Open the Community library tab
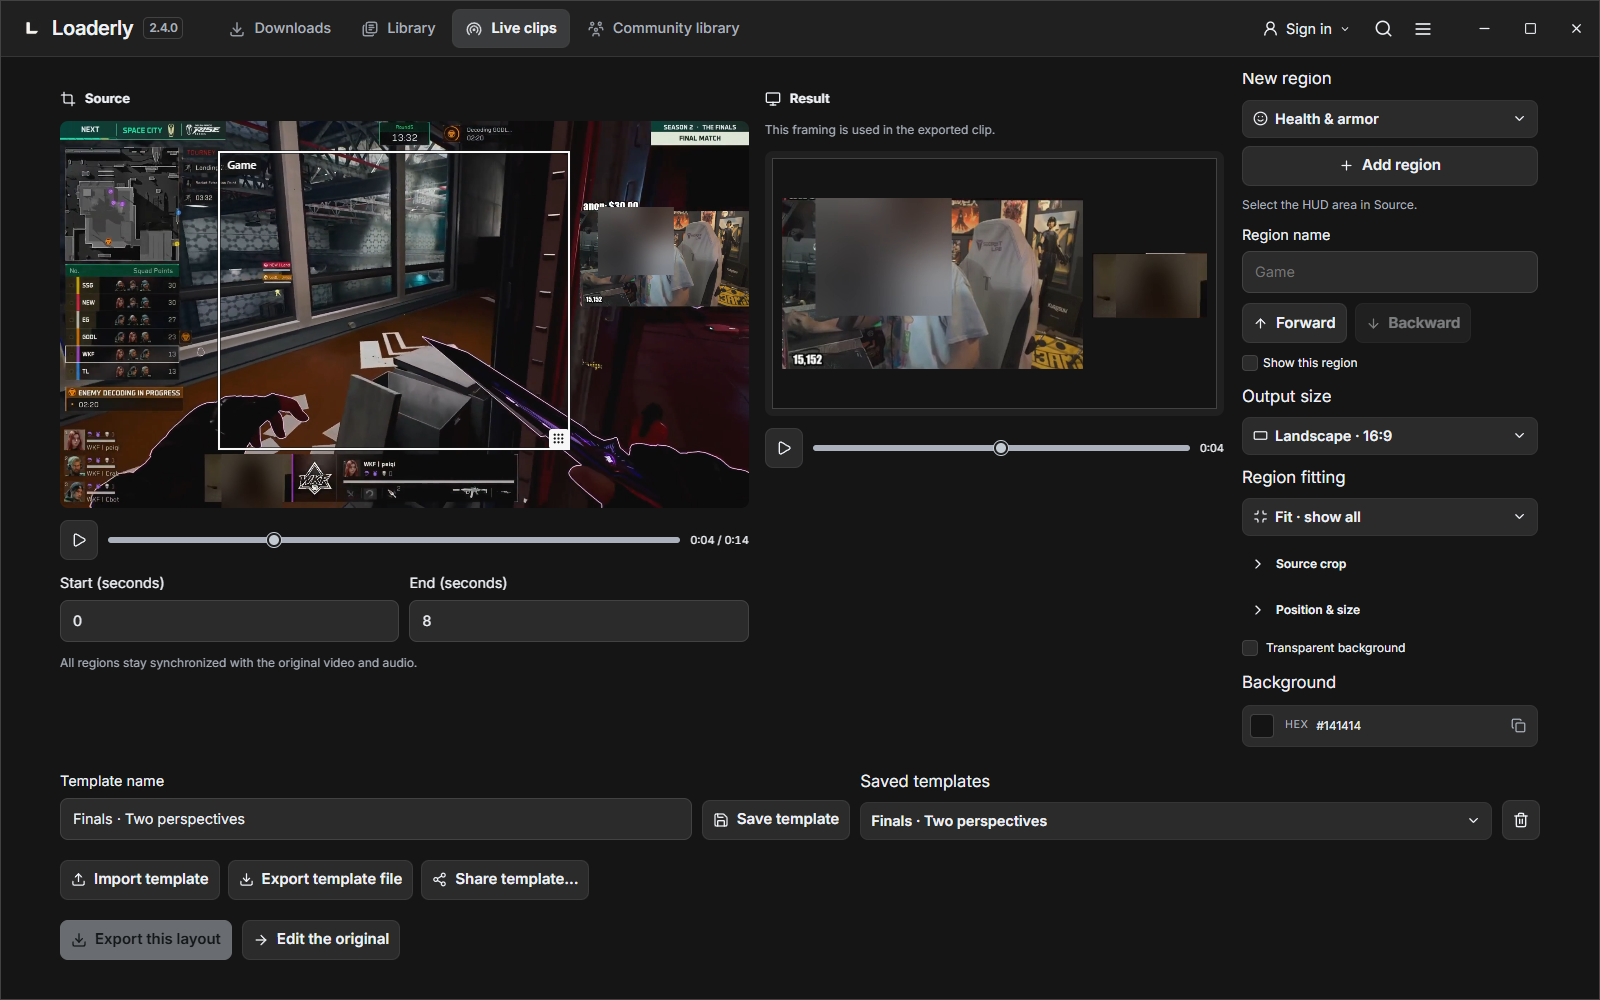1600x1000 pixels. [664, 28]
